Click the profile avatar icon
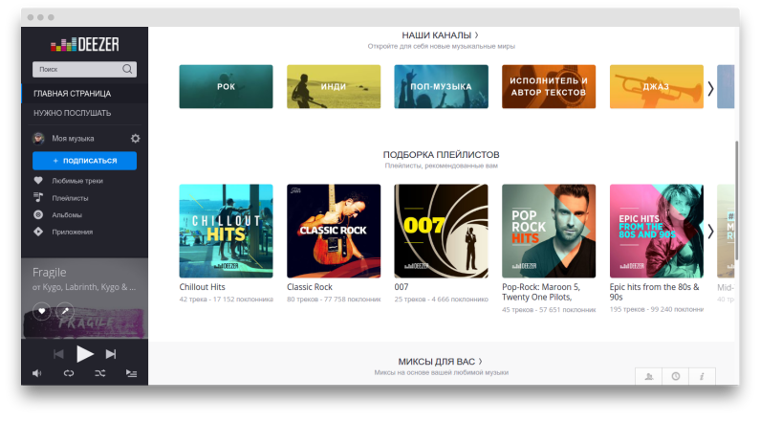Image resolution: width=760 pixels, height=422 pixels. coord(38,139)
